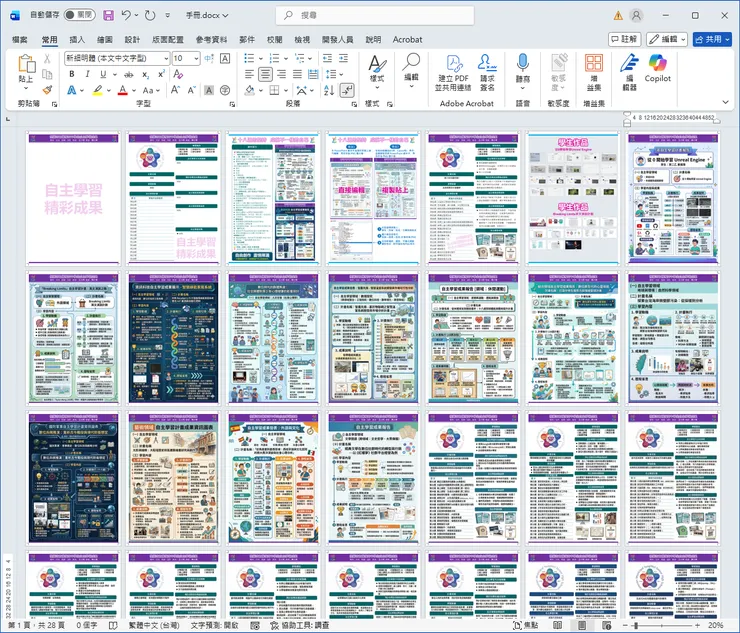740x633 pixels.
Task: Click the warning triangle icon in title bar
Action: 618,16
